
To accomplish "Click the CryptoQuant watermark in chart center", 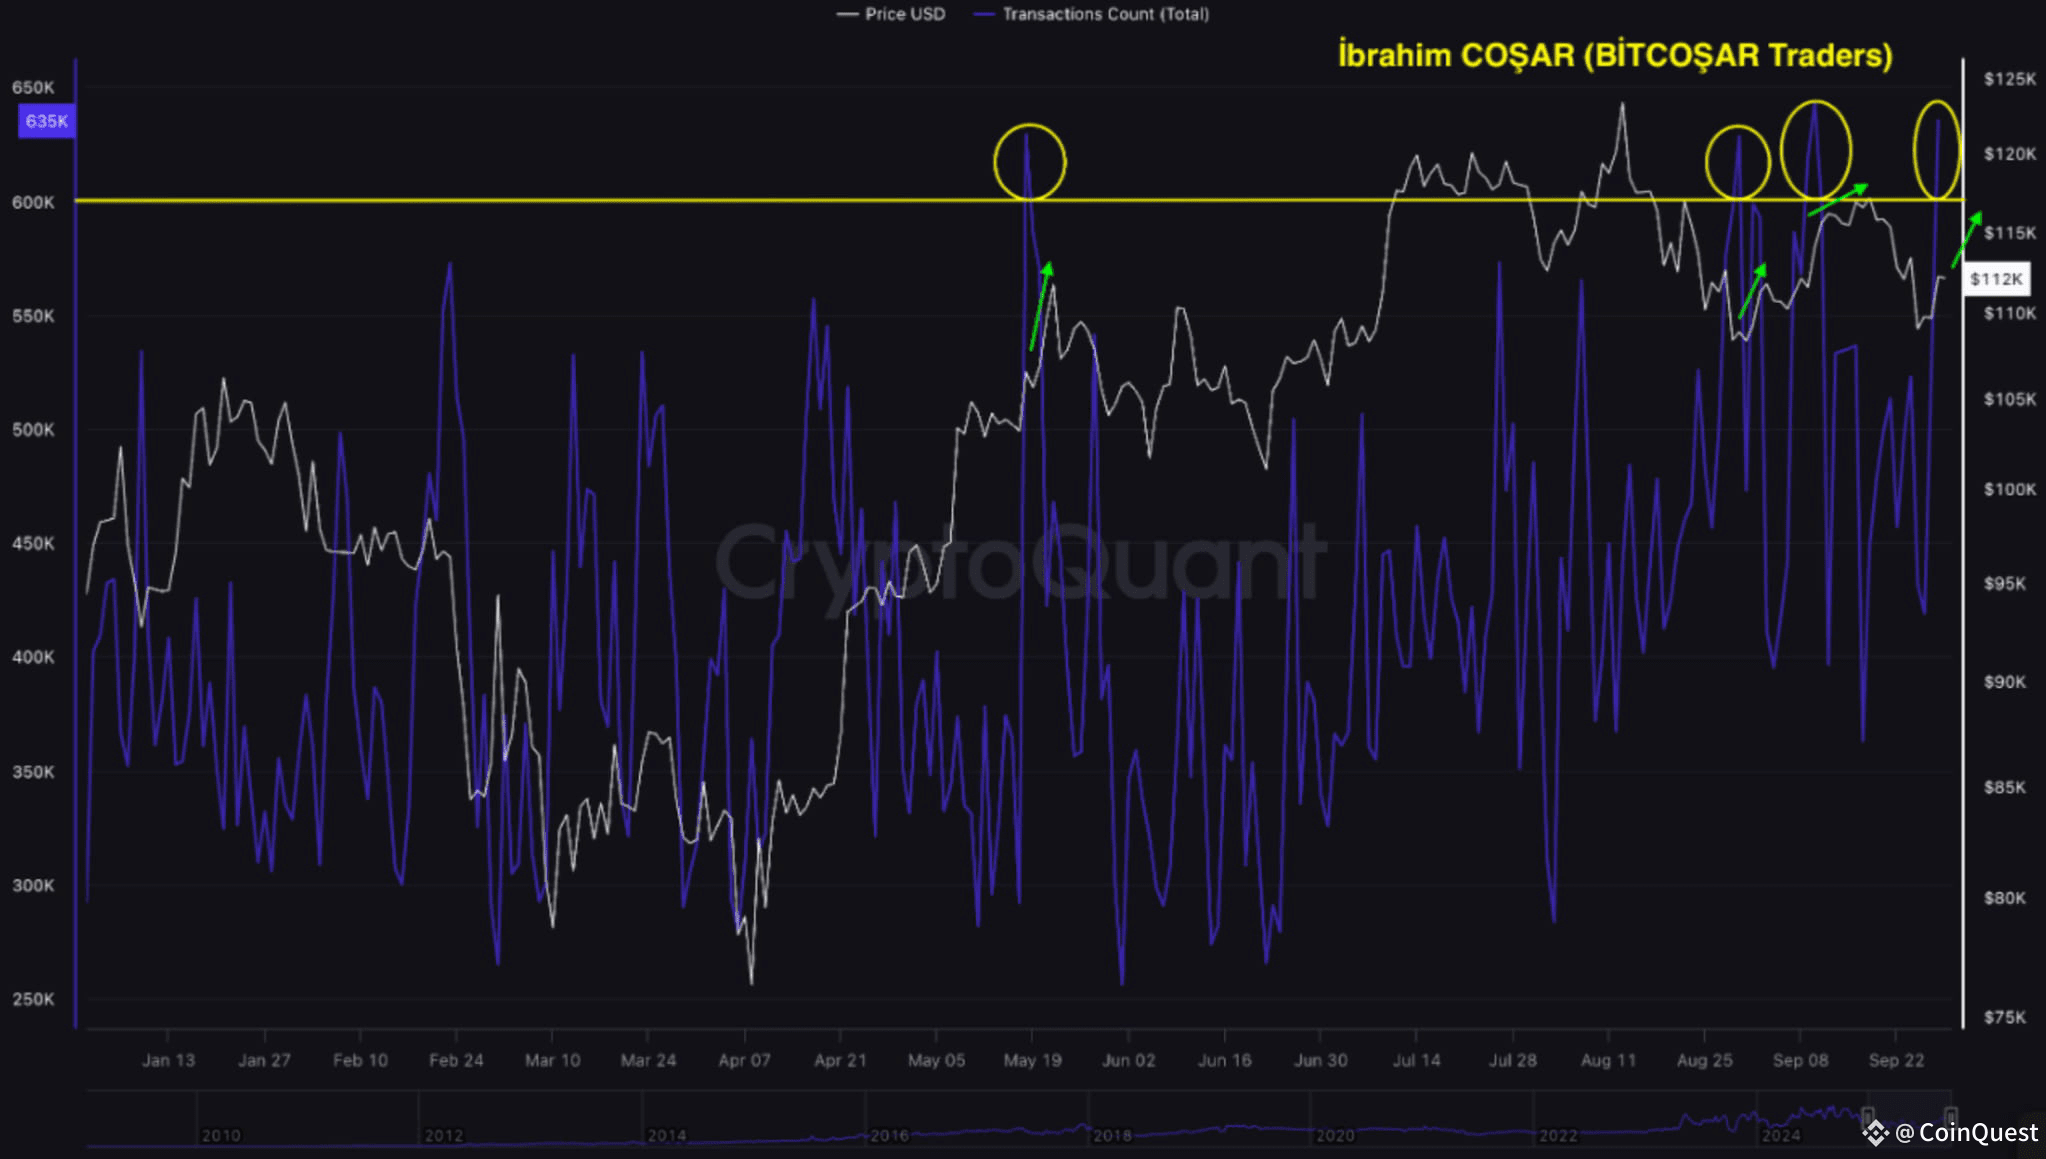I will [x=1020, y=562].
